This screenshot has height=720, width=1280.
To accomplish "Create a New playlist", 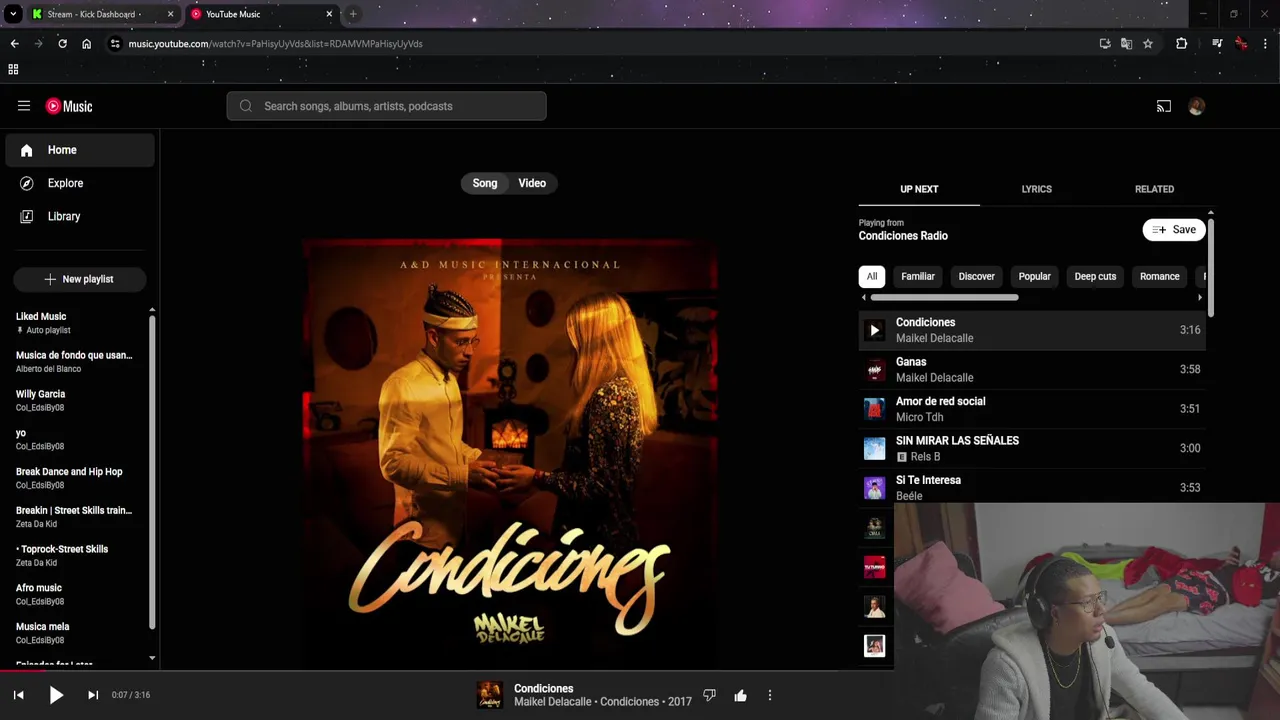I will [80, 279].
